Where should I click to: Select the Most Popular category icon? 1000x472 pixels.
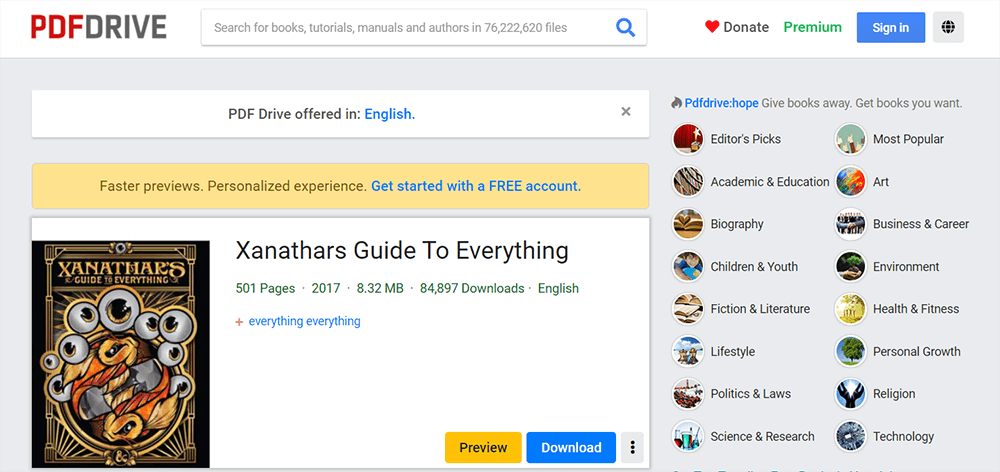[850, 139]
